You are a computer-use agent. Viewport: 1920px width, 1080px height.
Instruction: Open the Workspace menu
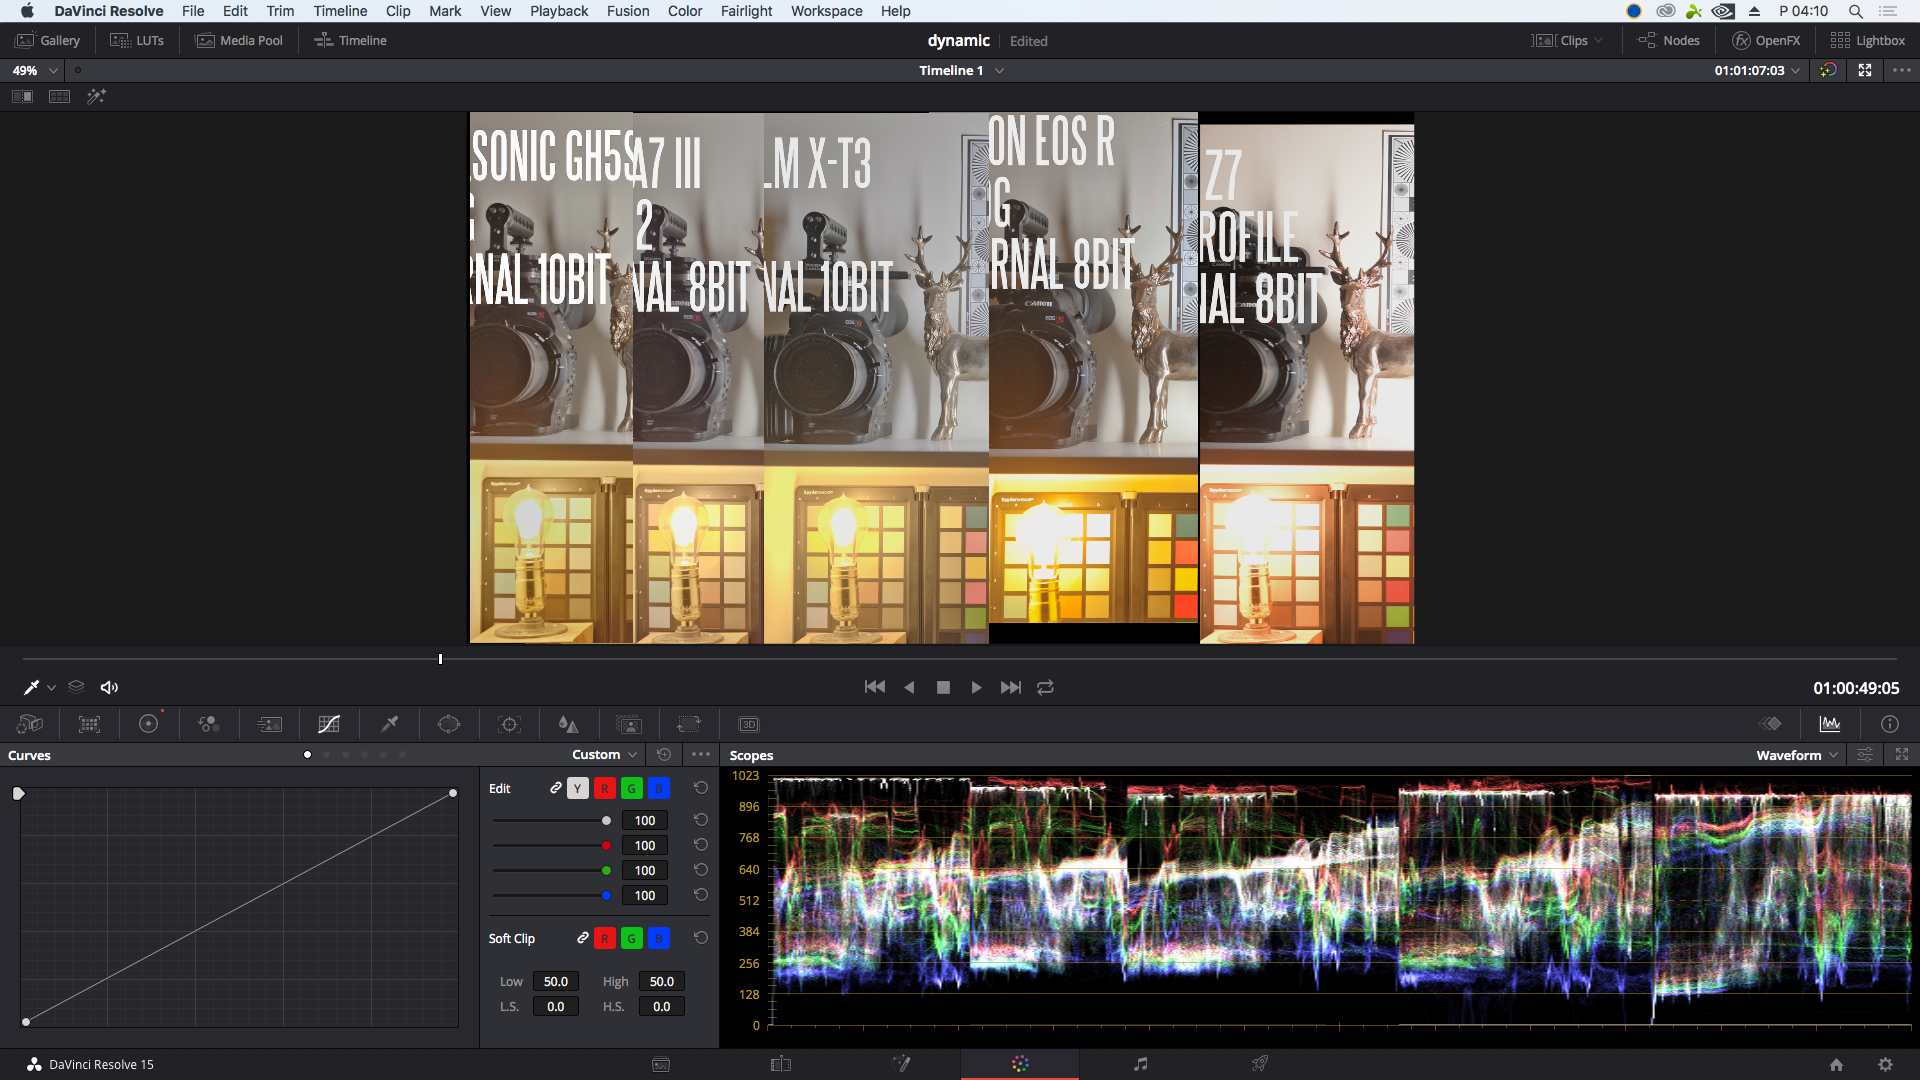[827, 11]
